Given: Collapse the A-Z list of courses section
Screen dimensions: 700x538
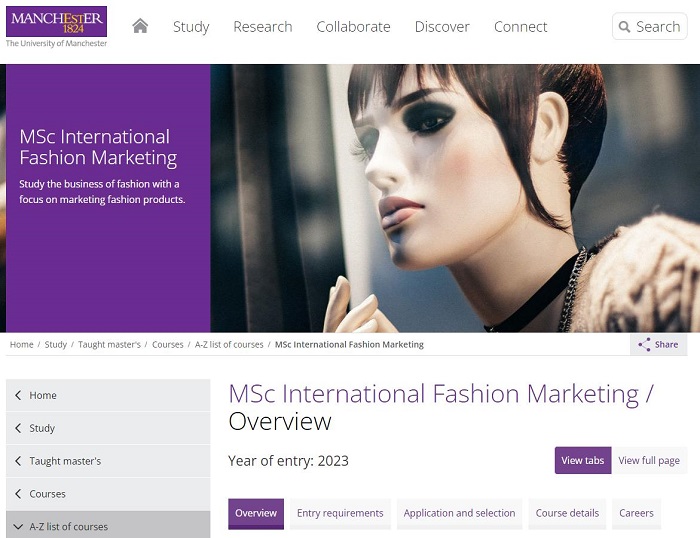Looking at the screenshot, I should tap(18, 526).
